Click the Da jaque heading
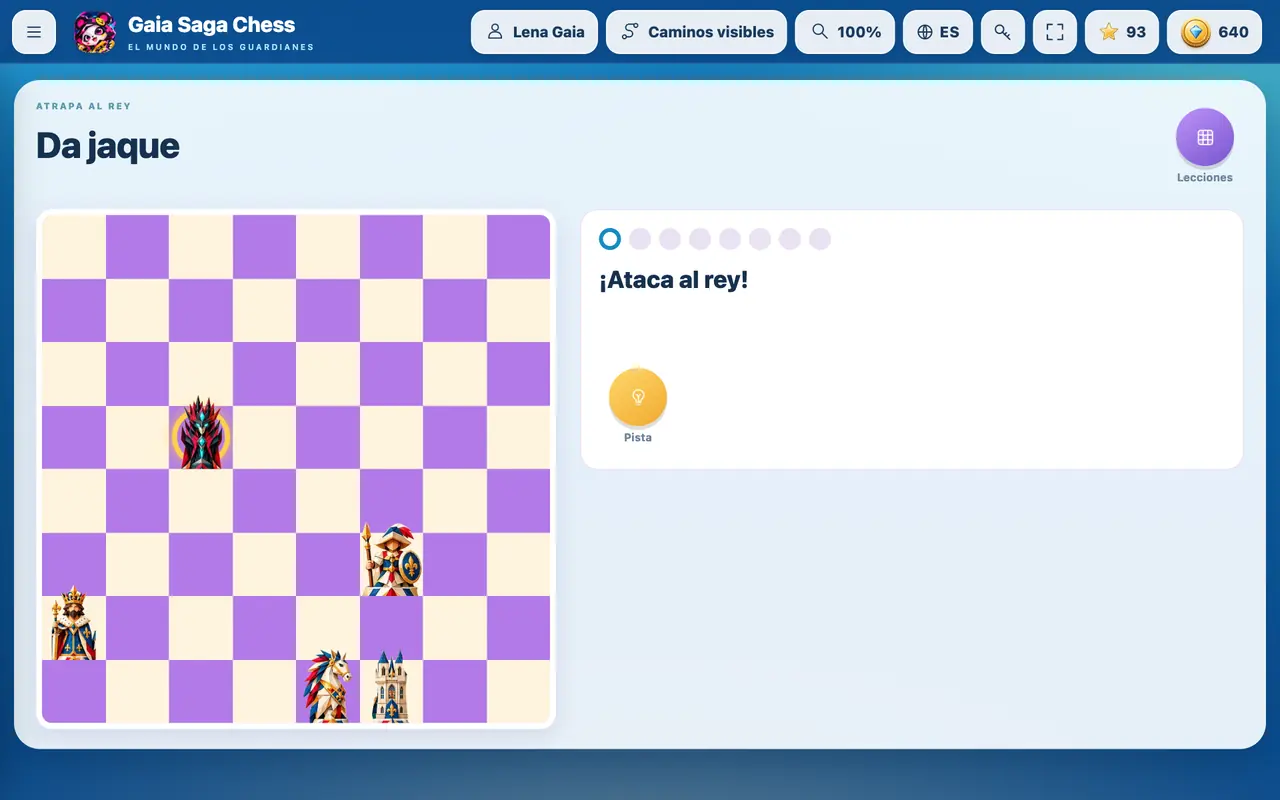1280x800 pixels. click(108, 146)
